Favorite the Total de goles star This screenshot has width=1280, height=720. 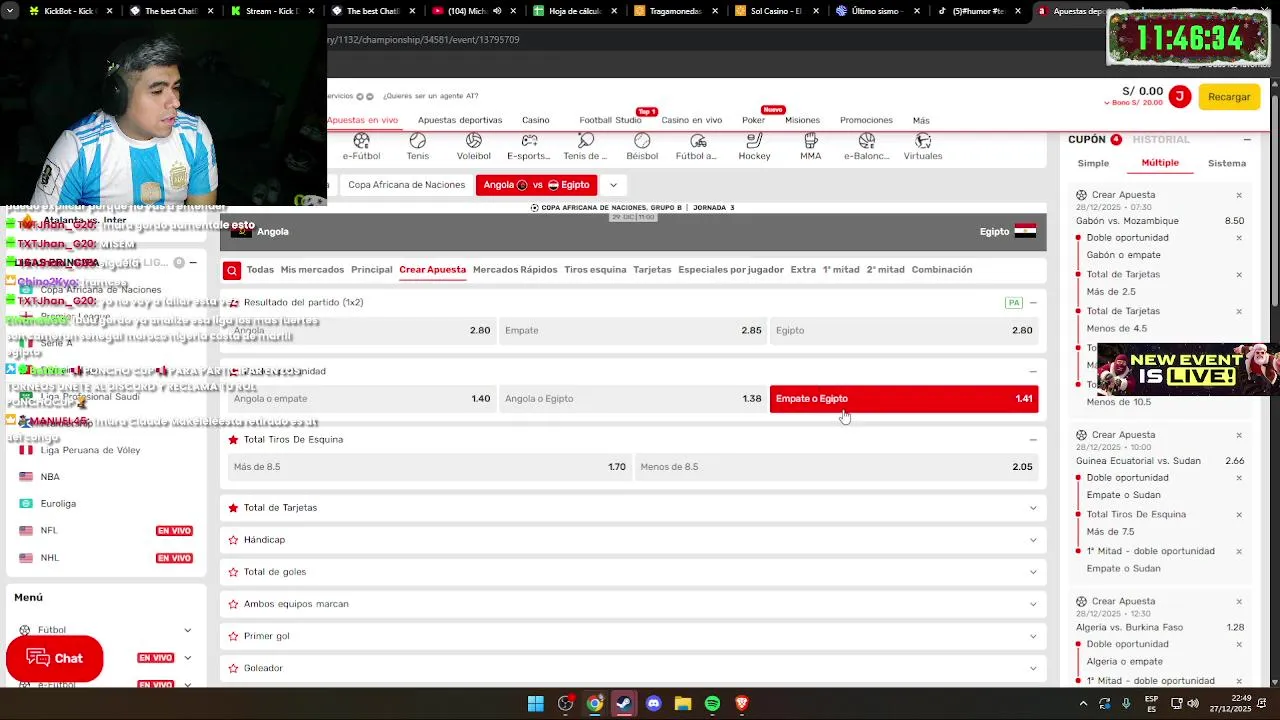coord(234,572)
